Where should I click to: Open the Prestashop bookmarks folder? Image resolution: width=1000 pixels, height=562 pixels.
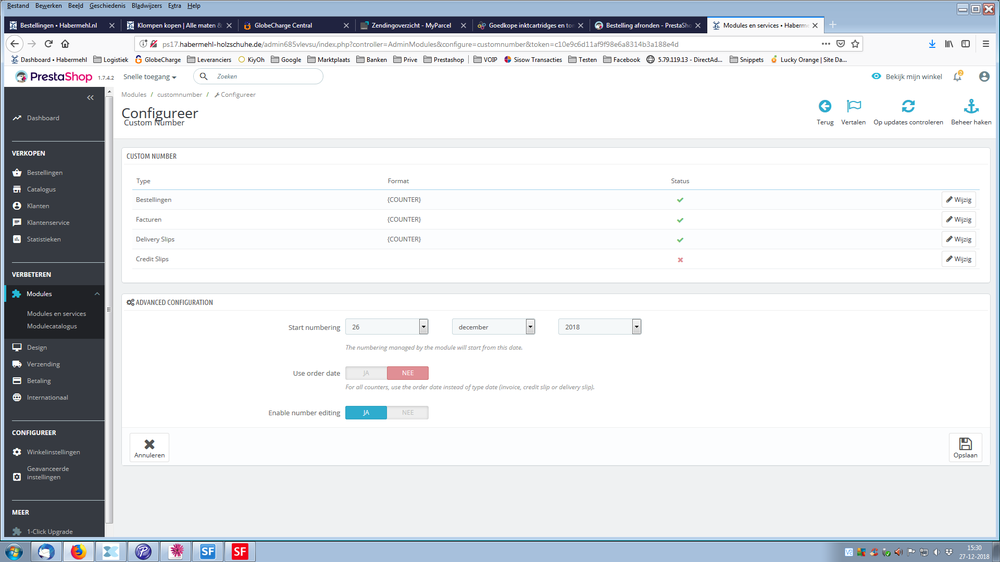[x=443, y=60]
